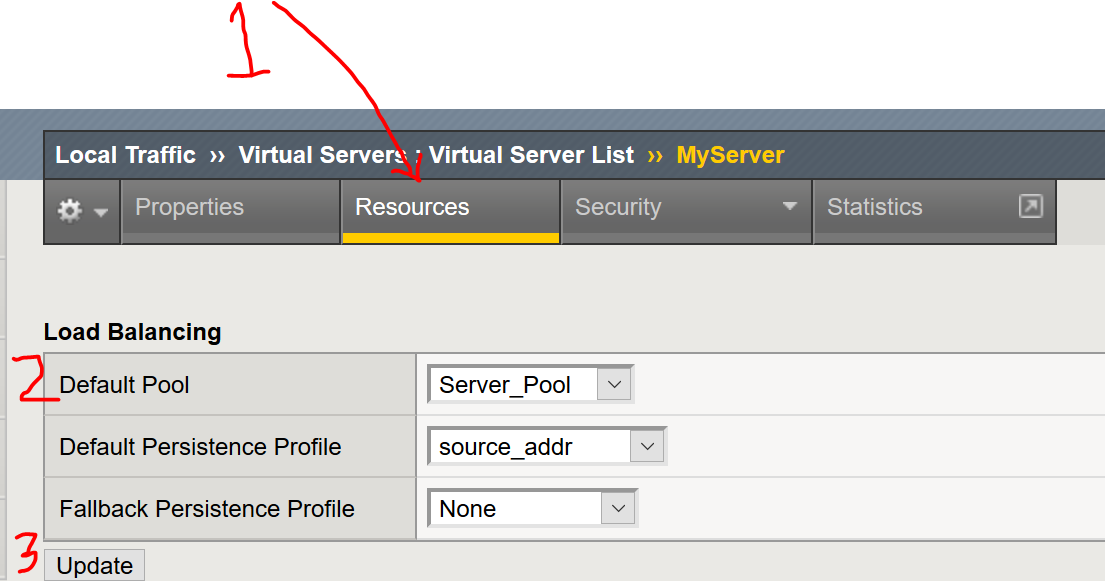
Task: Open the arrow next to the gear icon
Action: point(101,212)
